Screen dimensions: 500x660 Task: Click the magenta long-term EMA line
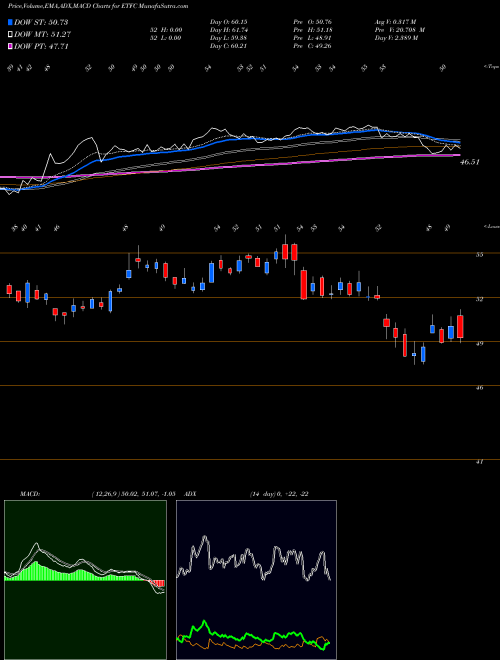tap(229, 165)
